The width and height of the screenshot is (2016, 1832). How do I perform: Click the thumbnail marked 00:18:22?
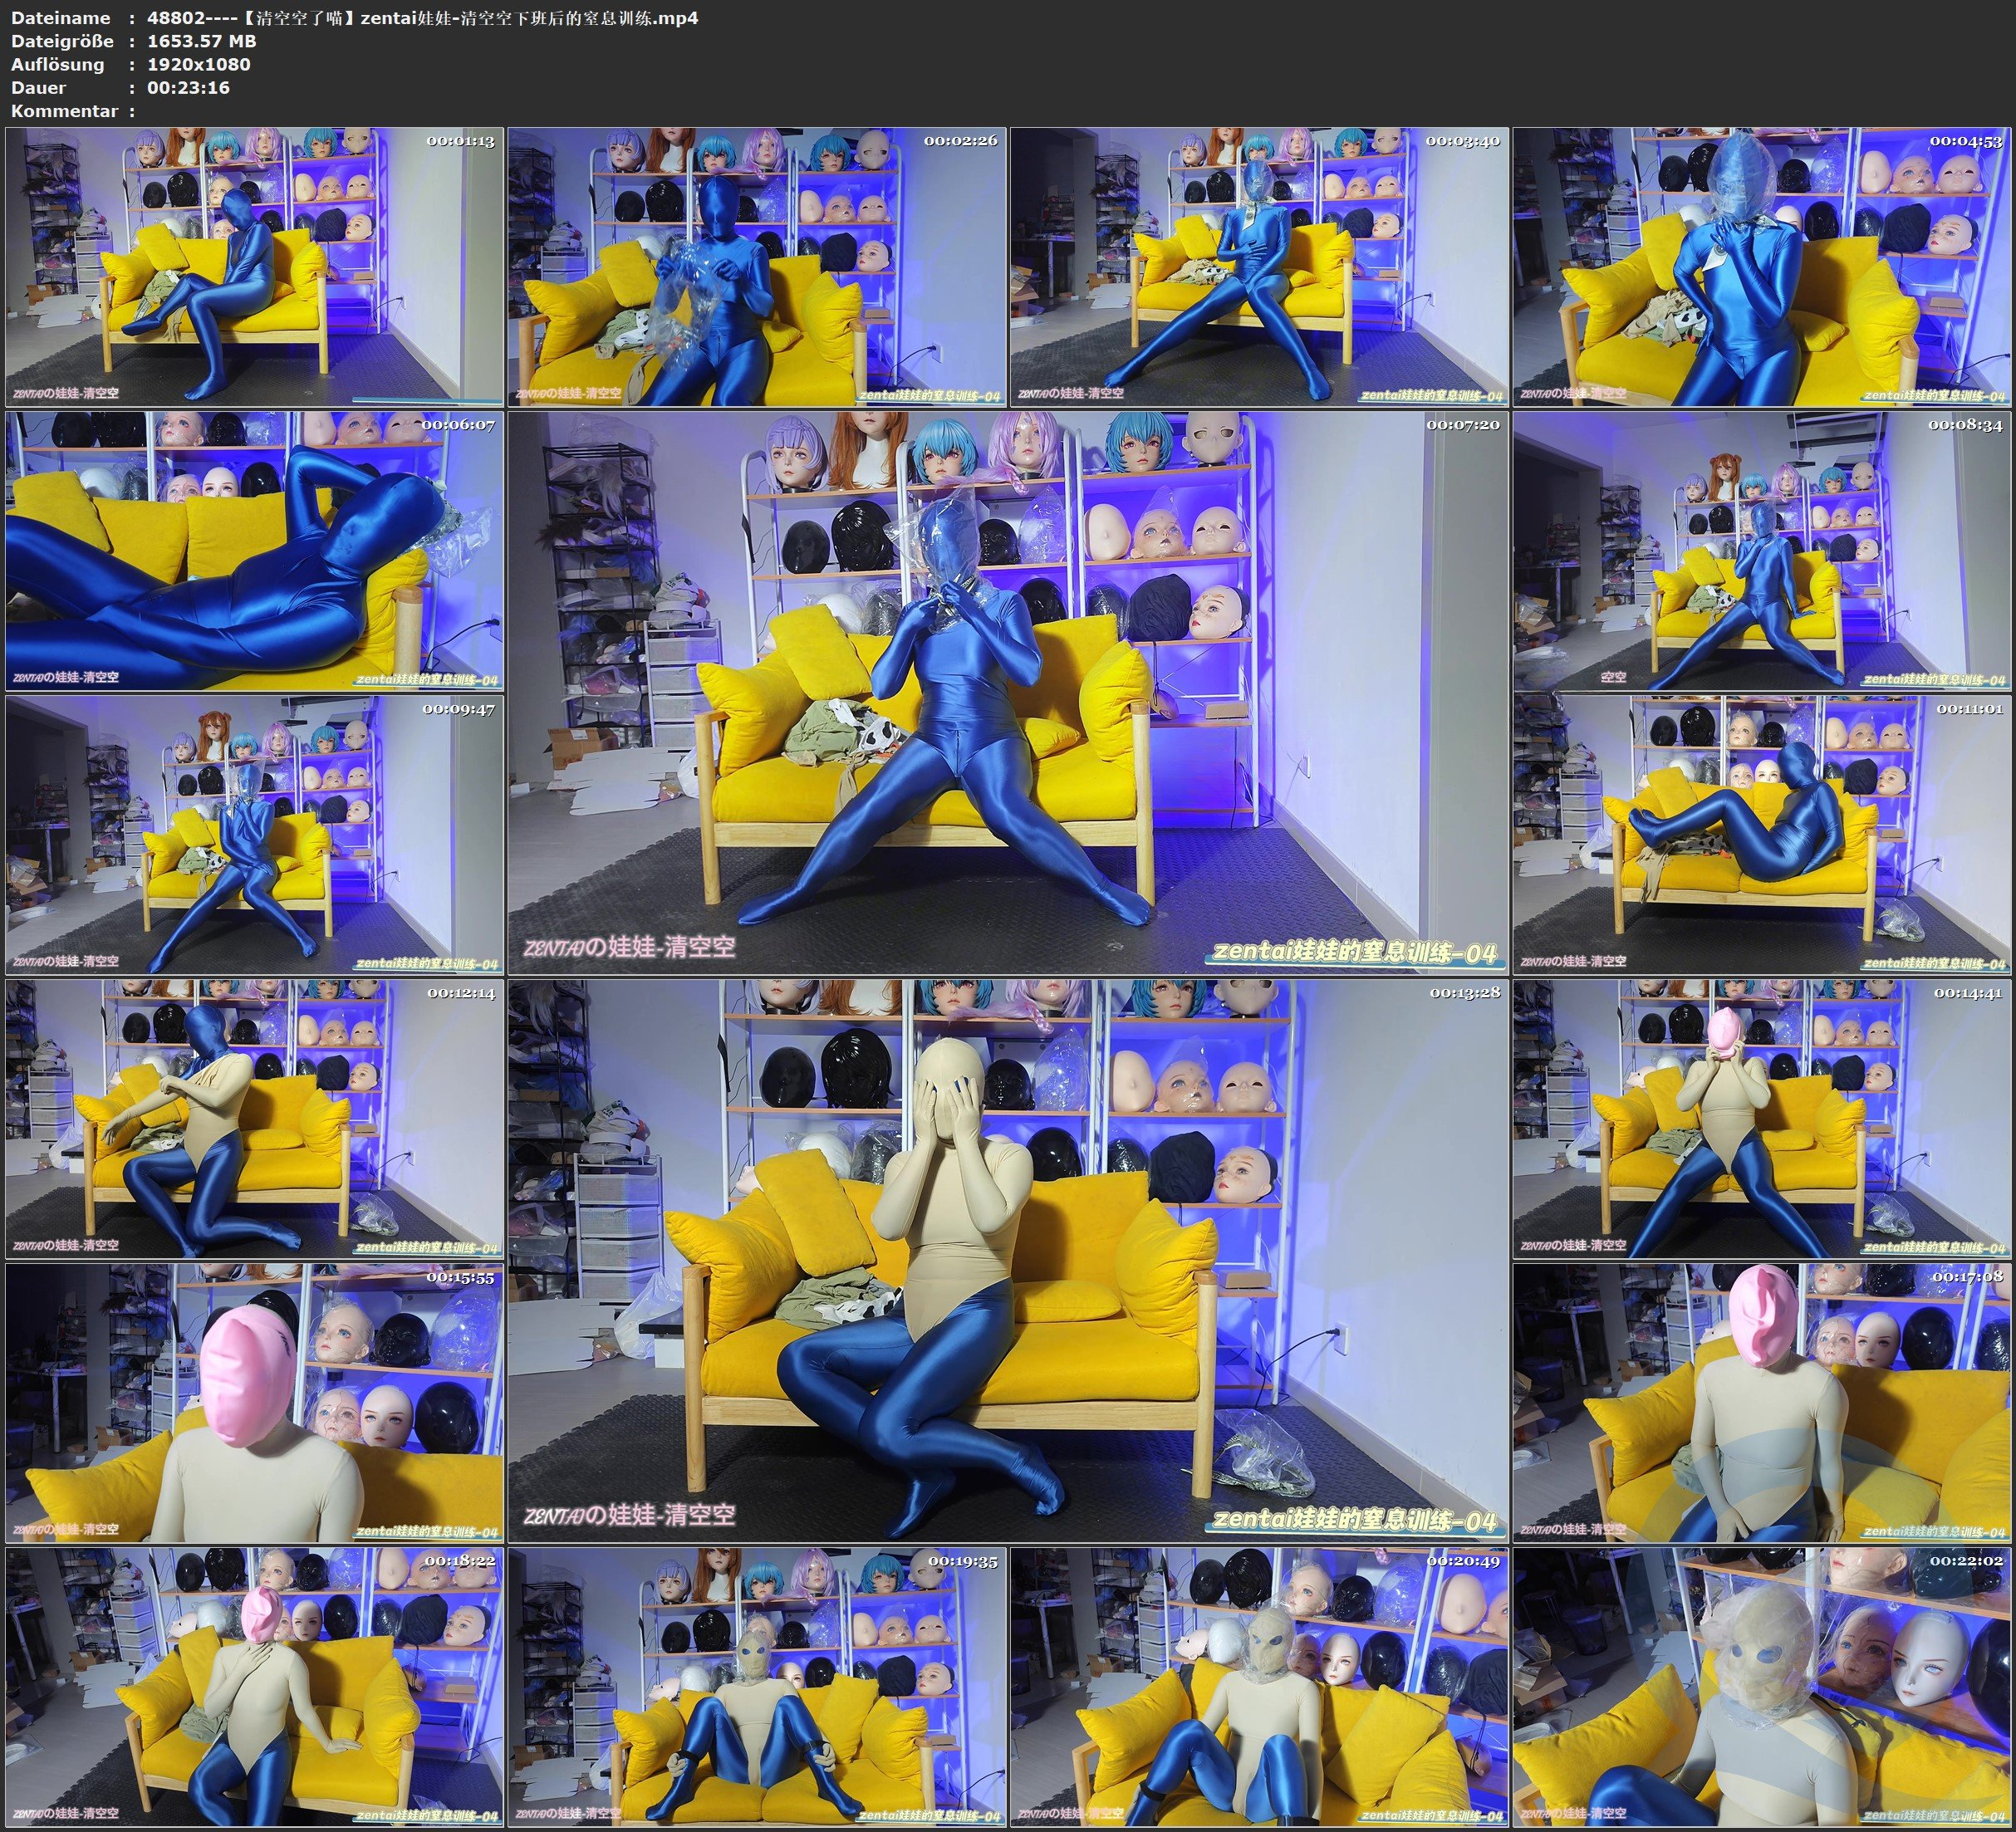(x=254, y=1686)
